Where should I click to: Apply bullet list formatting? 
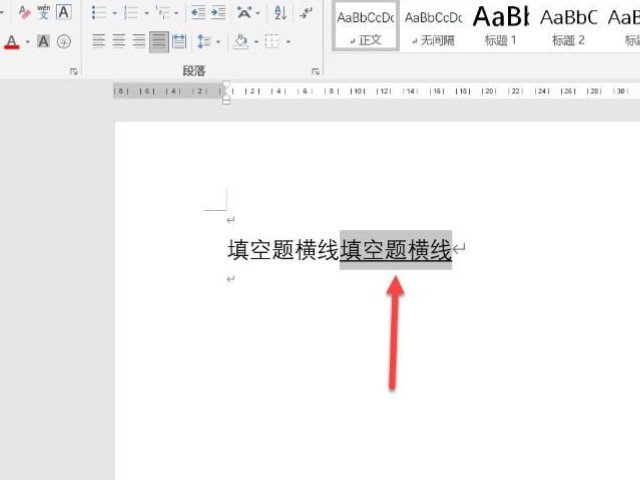pos(99,13)
